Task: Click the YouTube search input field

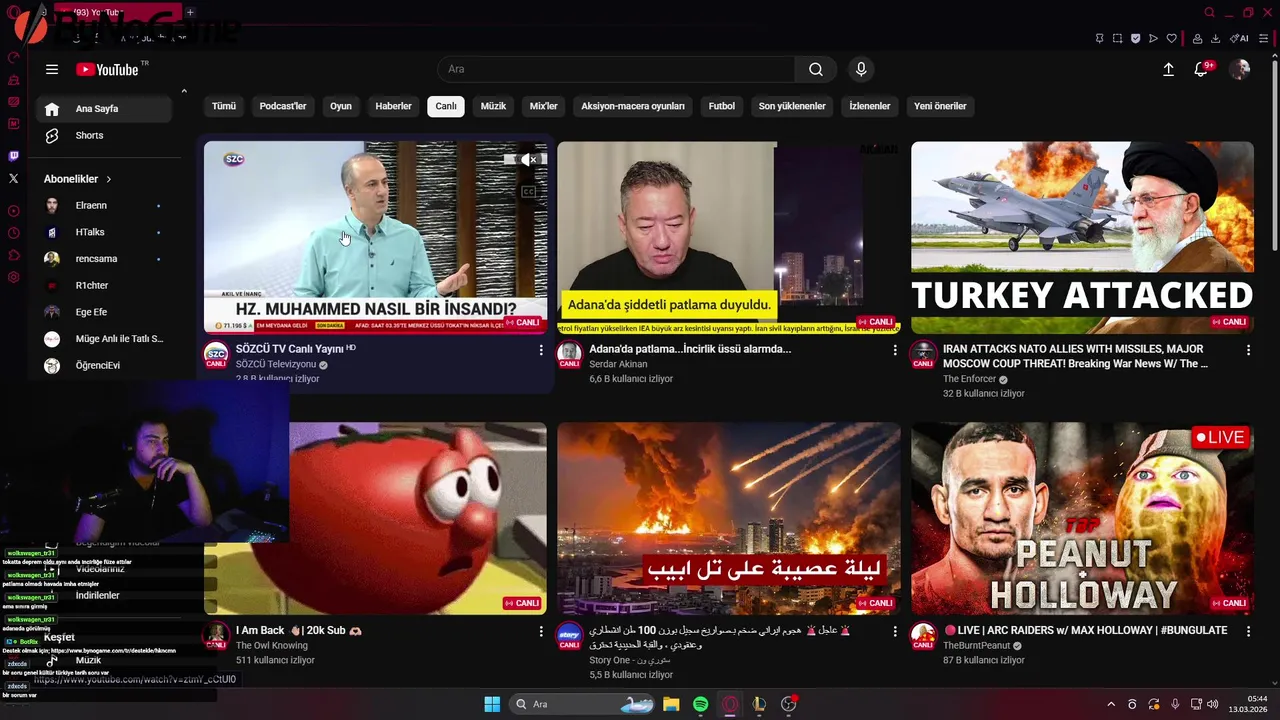Action: [616, 69]
